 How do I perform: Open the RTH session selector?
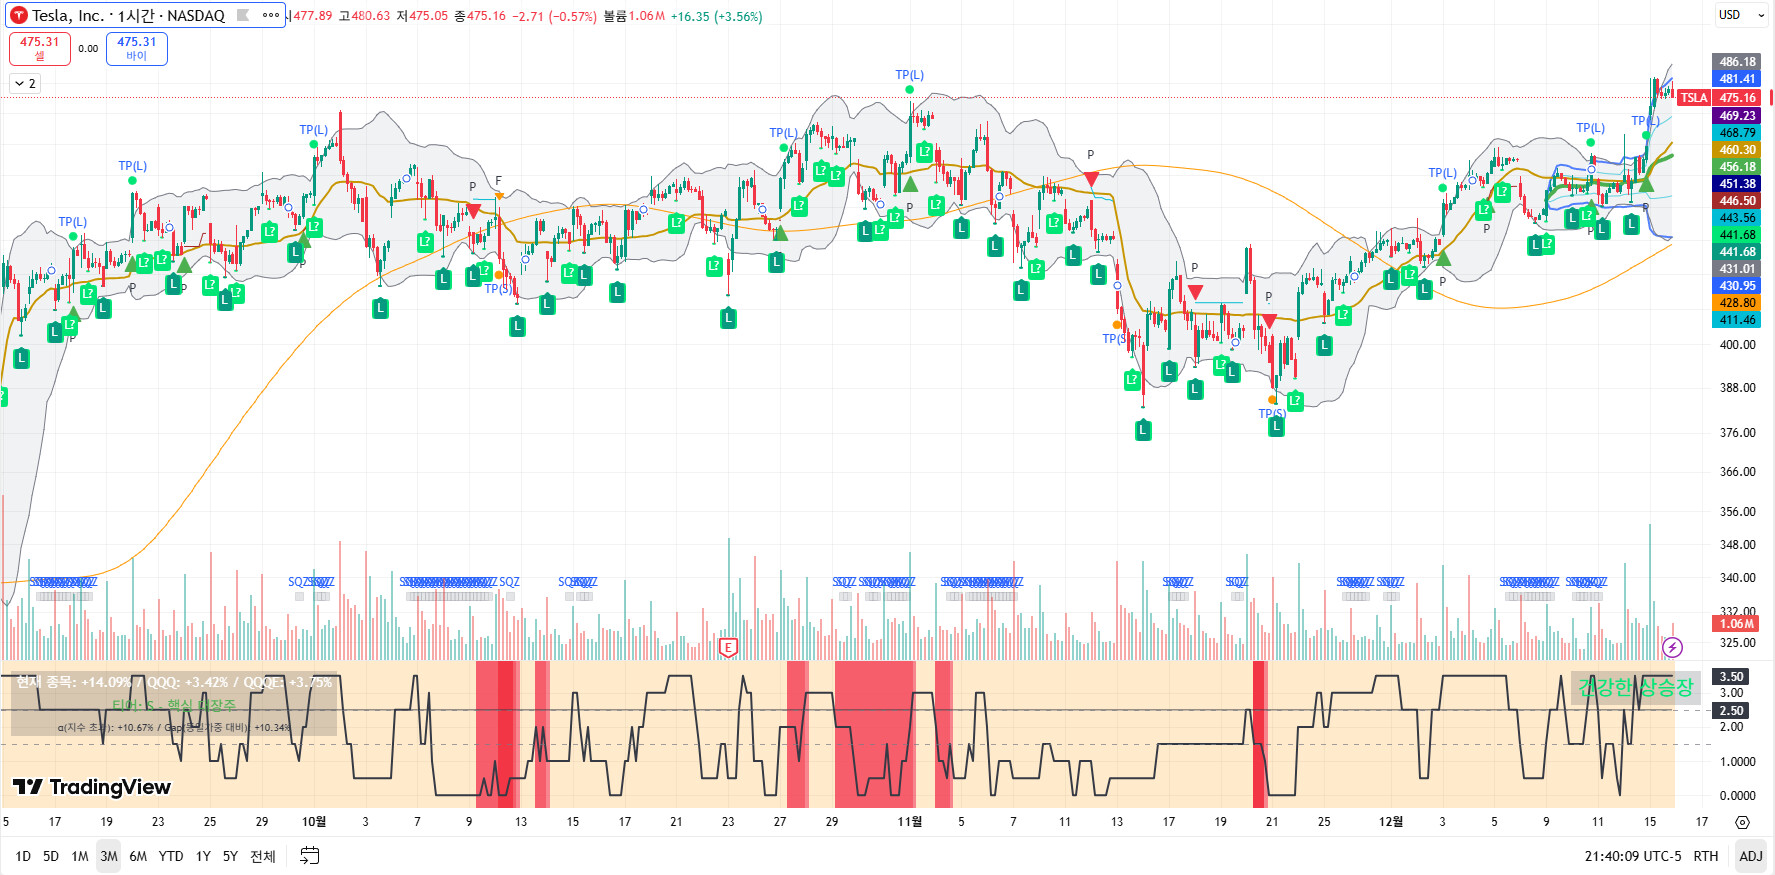(1706, 856)
